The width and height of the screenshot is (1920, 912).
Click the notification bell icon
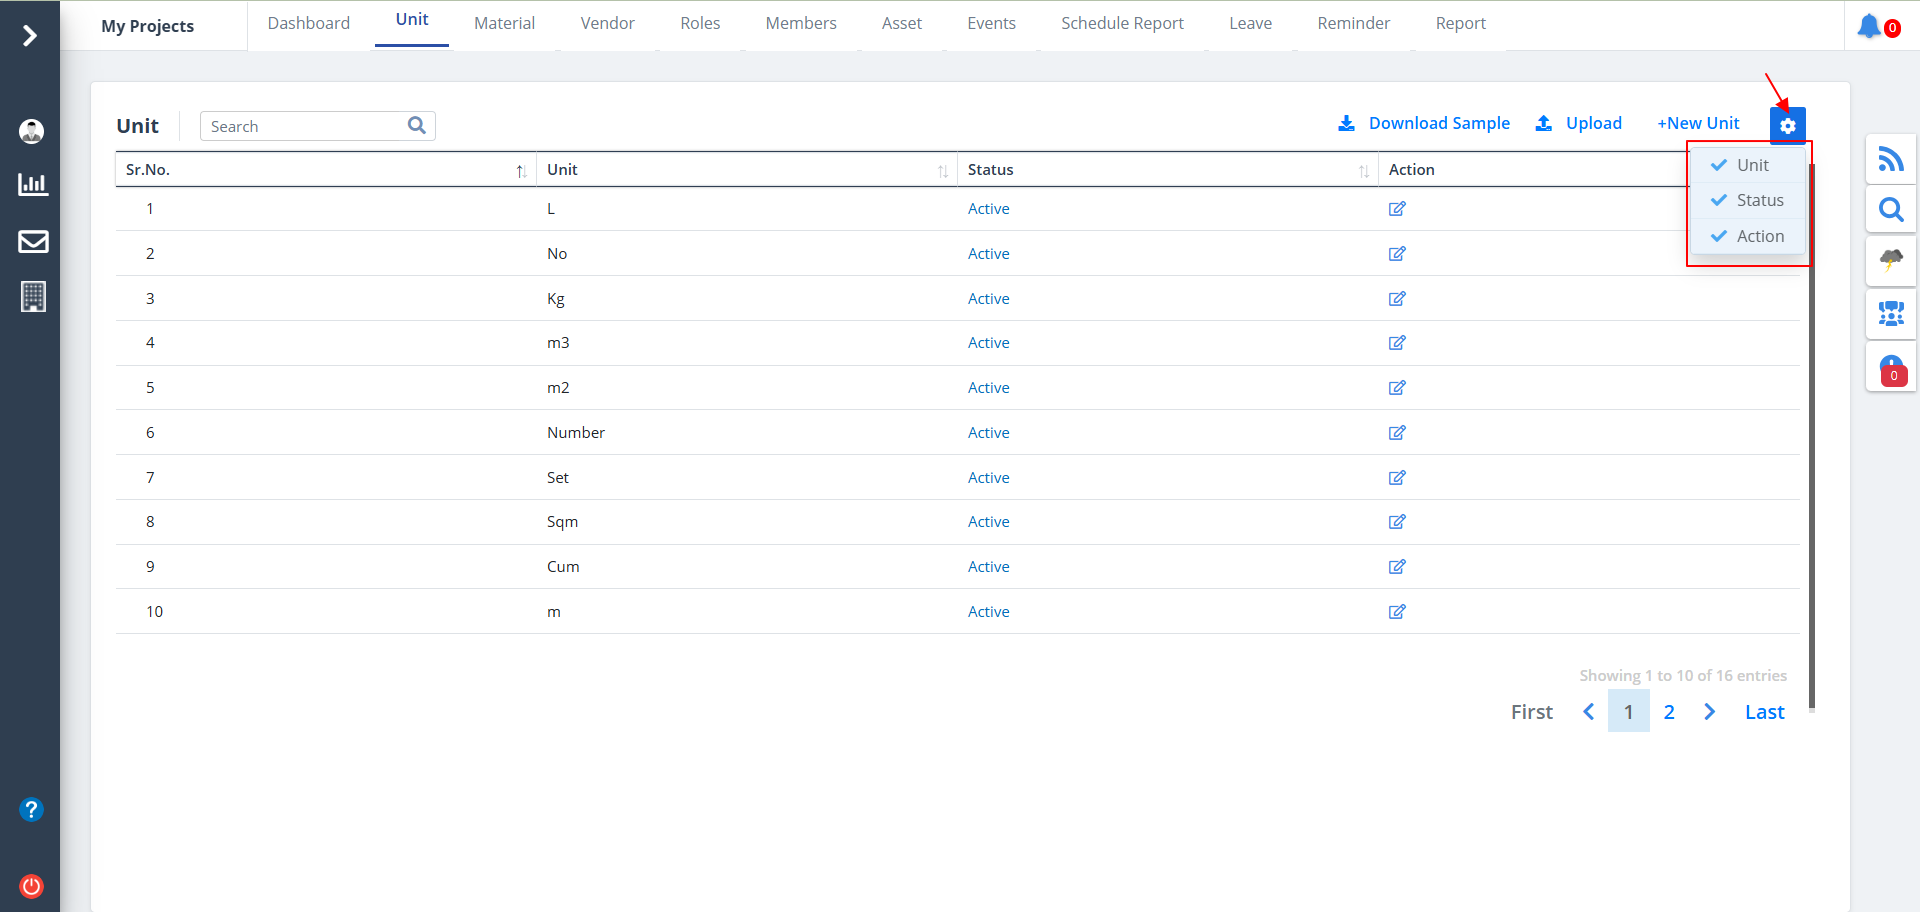pos(1868,26)
